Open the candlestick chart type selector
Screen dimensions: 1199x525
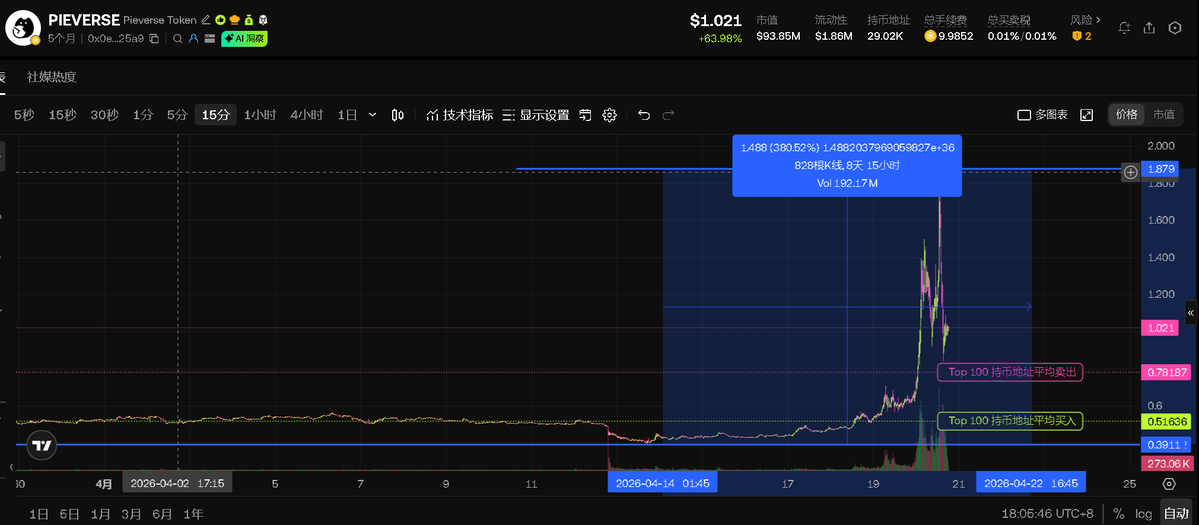click(x=397, y=115)
